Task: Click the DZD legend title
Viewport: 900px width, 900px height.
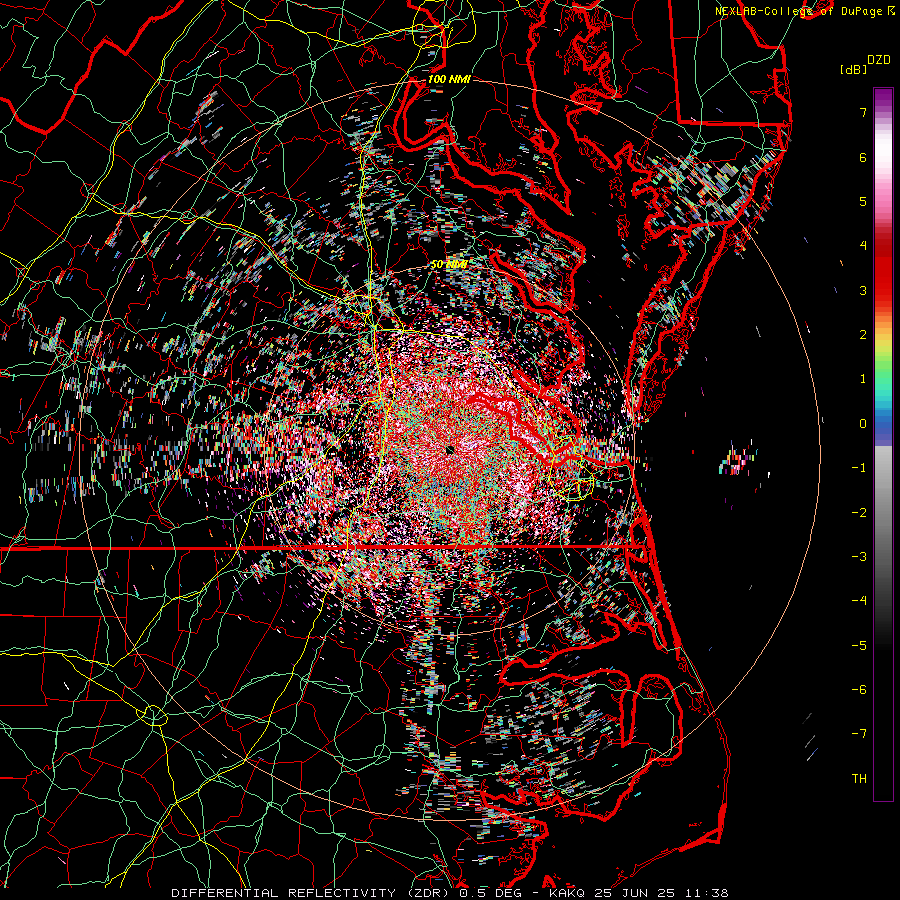Action: click(x=879, y=60)
